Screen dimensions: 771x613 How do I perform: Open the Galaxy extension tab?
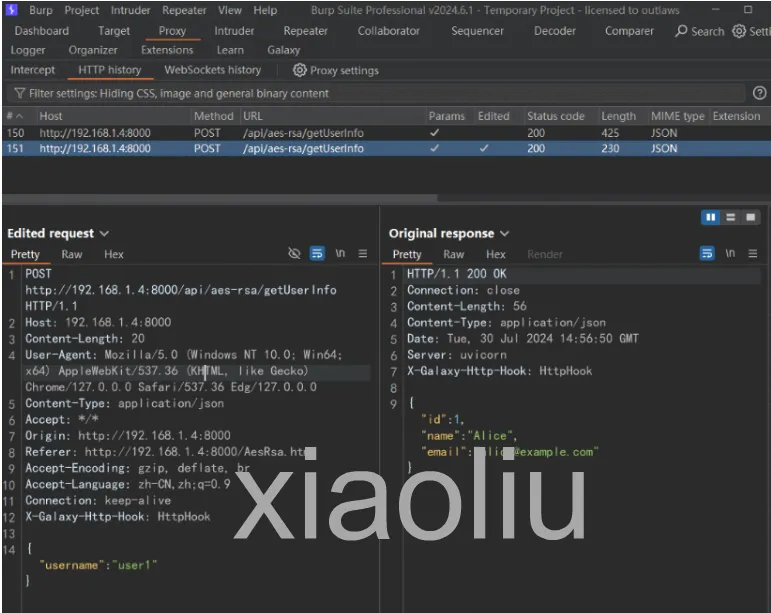tap(284, 50)
